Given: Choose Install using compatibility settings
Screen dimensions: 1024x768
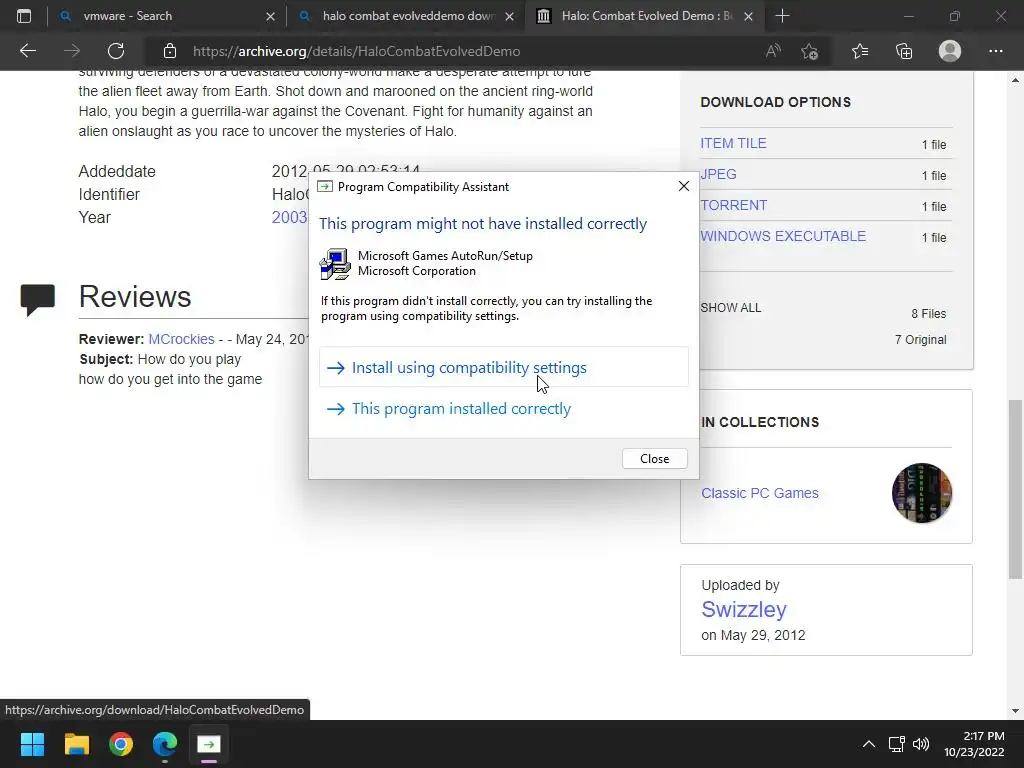Looking at the screenshot, I should (504, 368).
